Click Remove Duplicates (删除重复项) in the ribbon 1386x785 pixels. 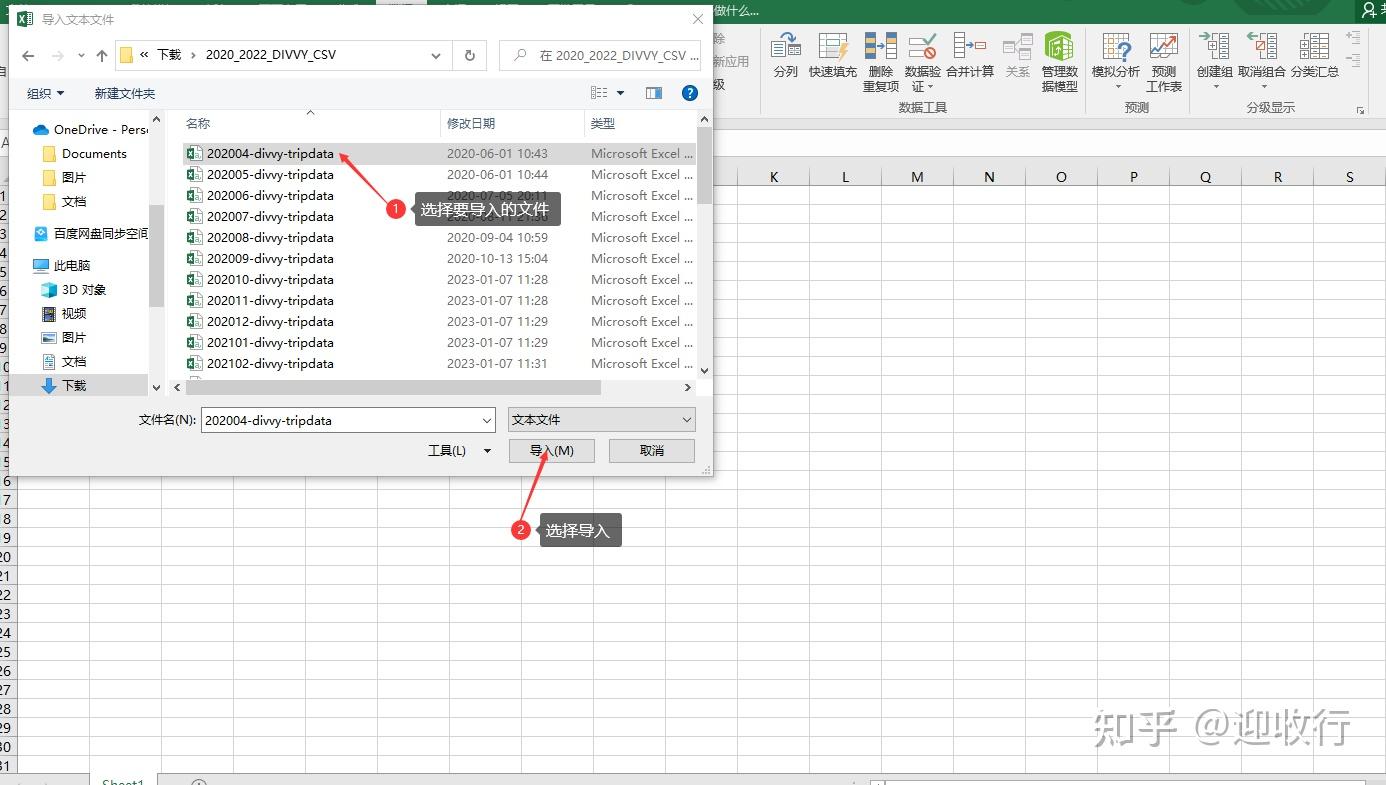pyautogui.click(x=881, y=62)
